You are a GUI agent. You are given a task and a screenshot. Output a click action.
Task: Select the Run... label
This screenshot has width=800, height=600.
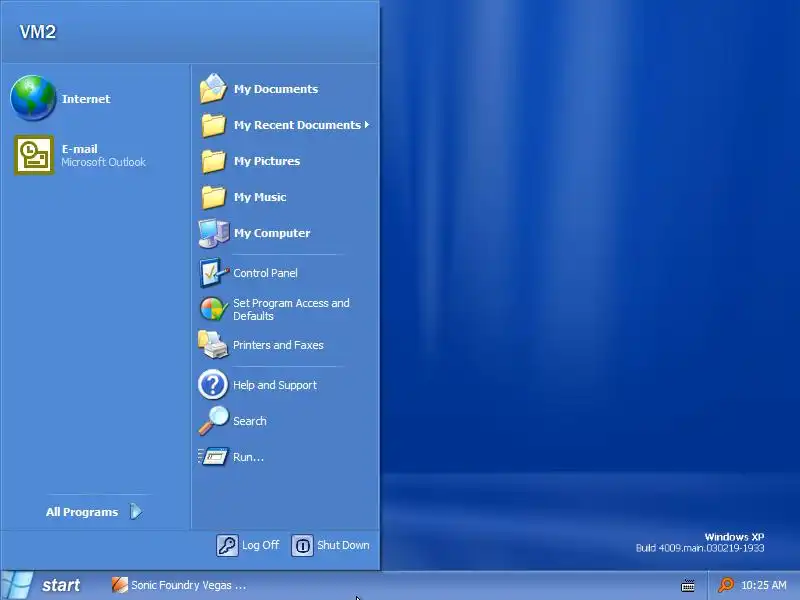click(x=248, y=457)
